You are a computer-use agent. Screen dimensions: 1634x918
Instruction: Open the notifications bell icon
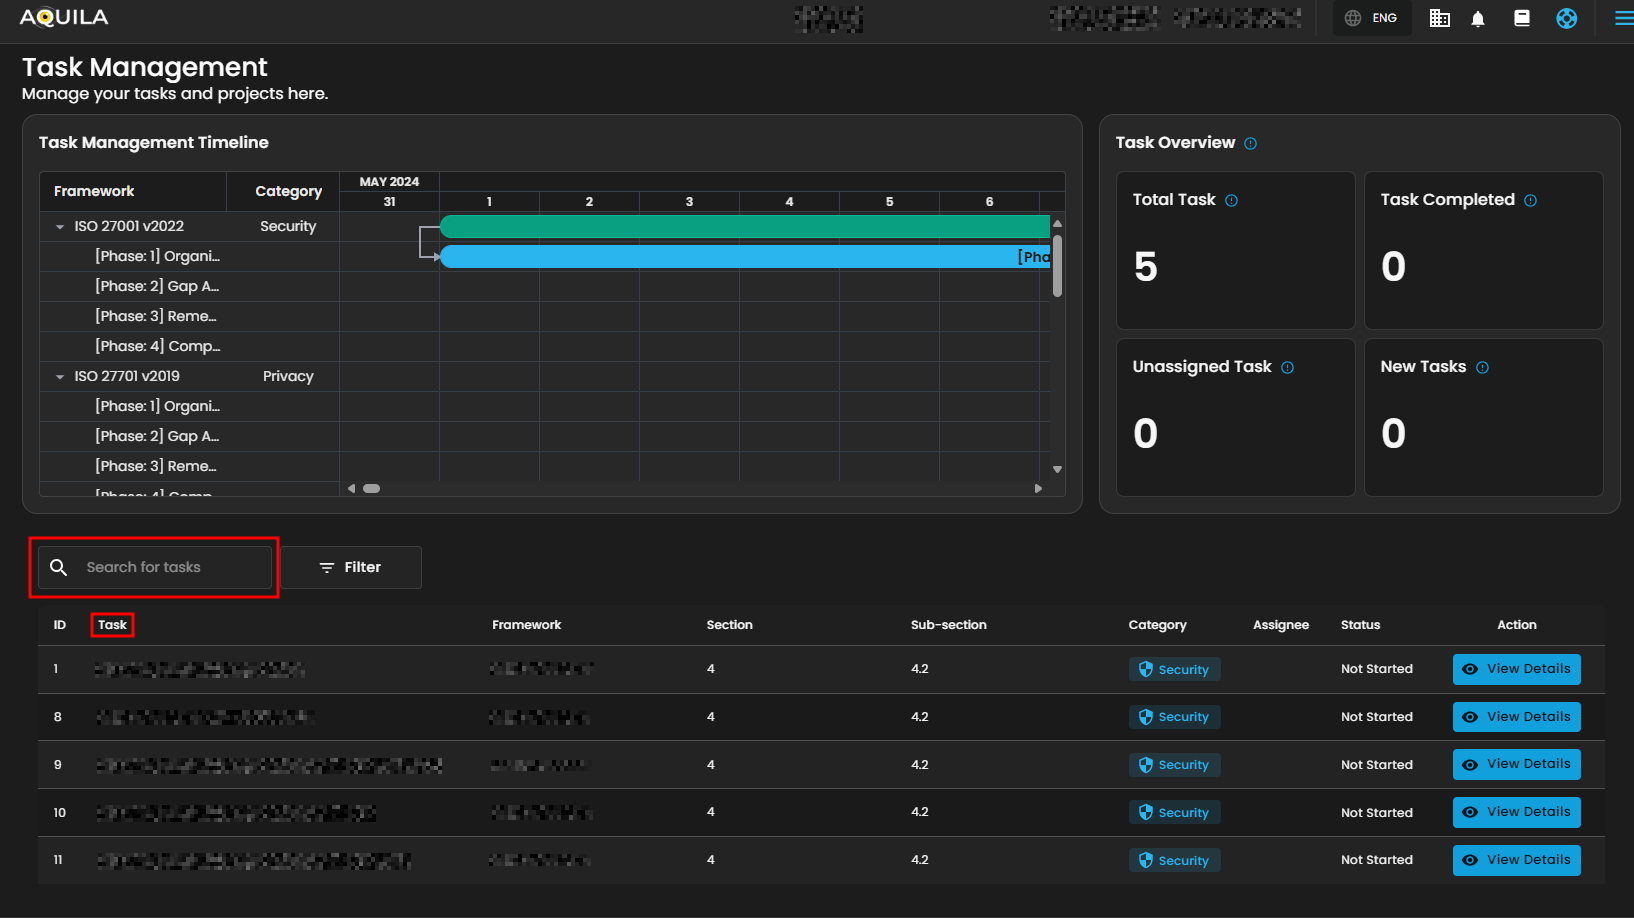pos(1478,19)
